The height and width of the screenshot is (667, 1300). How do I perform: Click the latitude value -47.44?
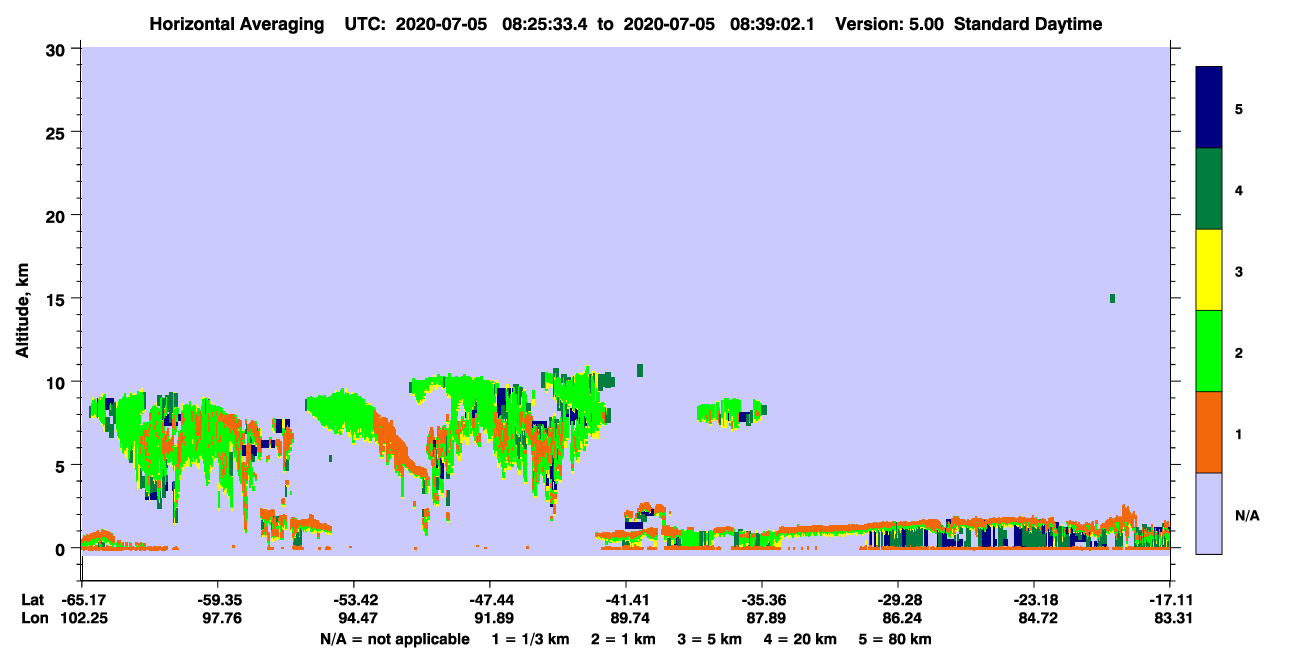click(x=489, y=600)
